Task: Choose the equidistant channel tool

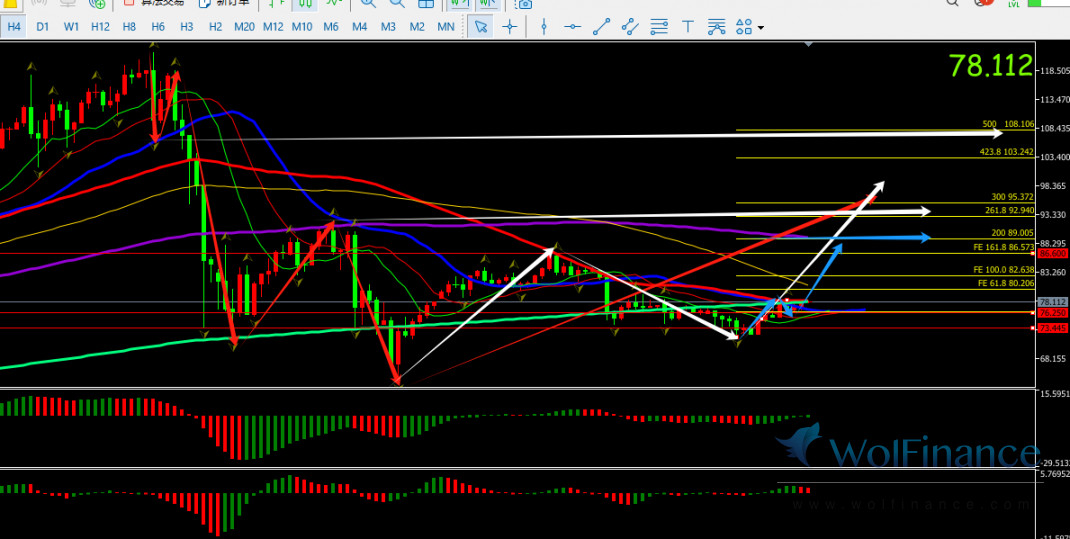Action: pyautogui.click(x=630, y=27)
